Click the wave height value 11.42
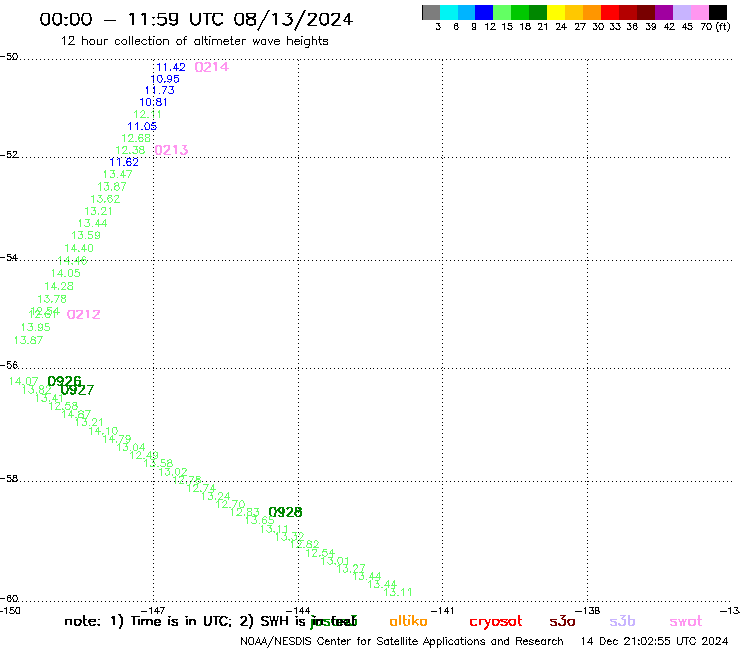This screenshot has height=650, width=740. [x=171, y=67]
